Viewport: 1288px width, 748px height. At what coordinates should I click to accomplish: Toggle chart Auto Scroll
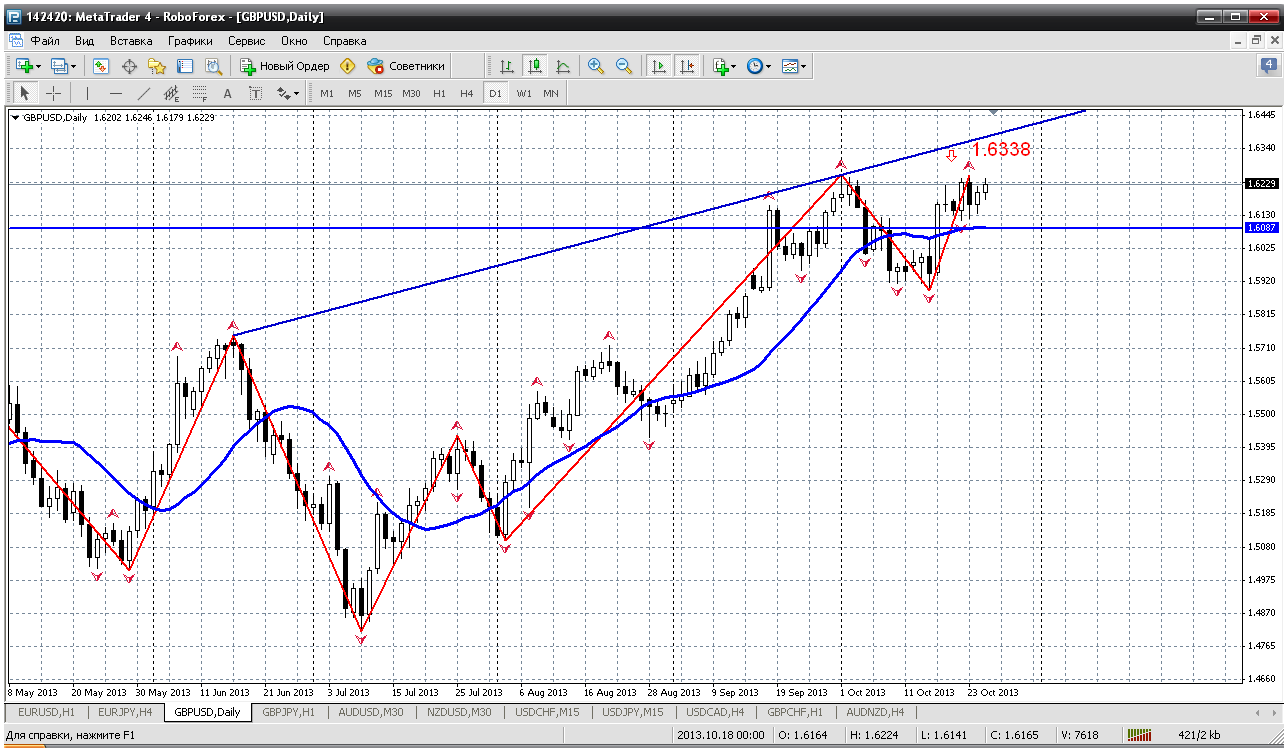[659, 66]
